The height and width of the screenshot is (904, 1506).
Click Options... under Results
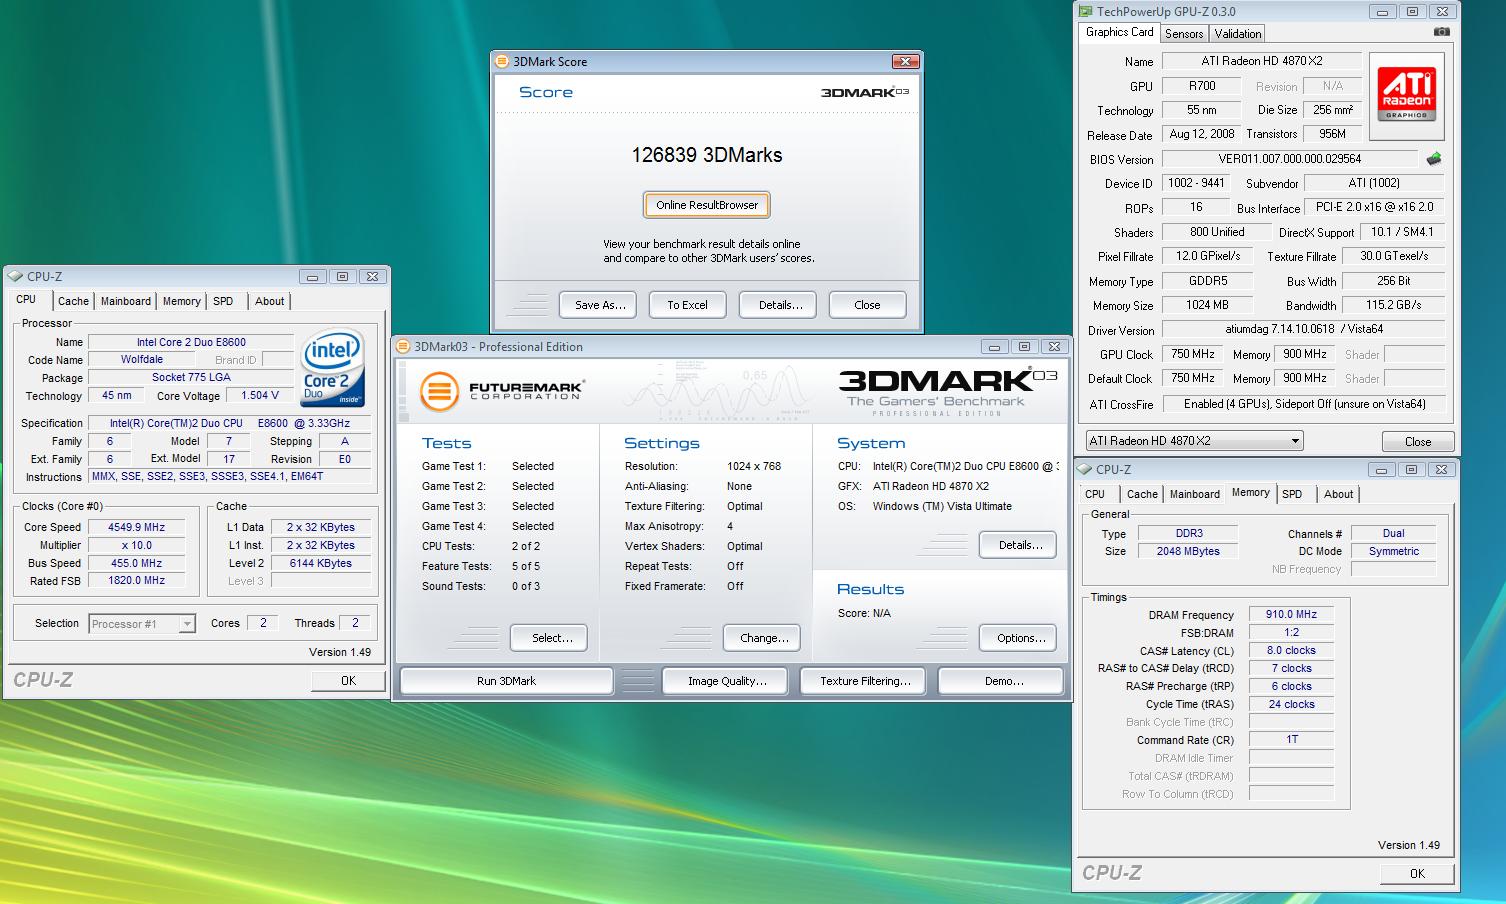click(x=1020, y=638)
